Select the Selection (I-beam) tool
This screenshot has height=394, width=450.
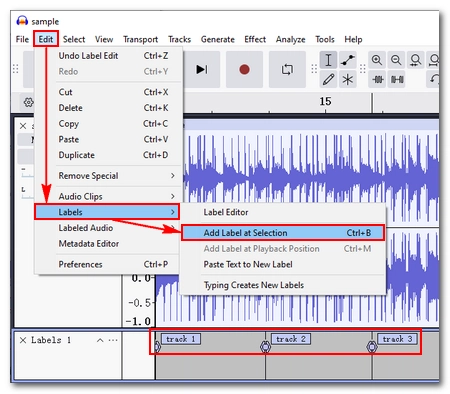tap(328, 60)
